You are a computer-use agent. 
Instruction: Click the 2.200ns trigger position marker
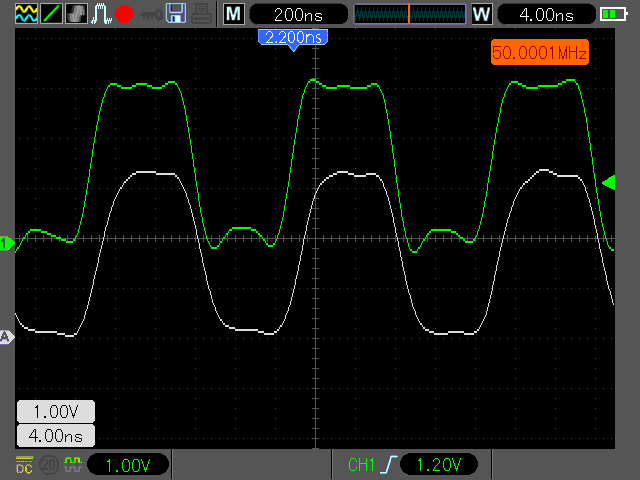coord(293,38)
